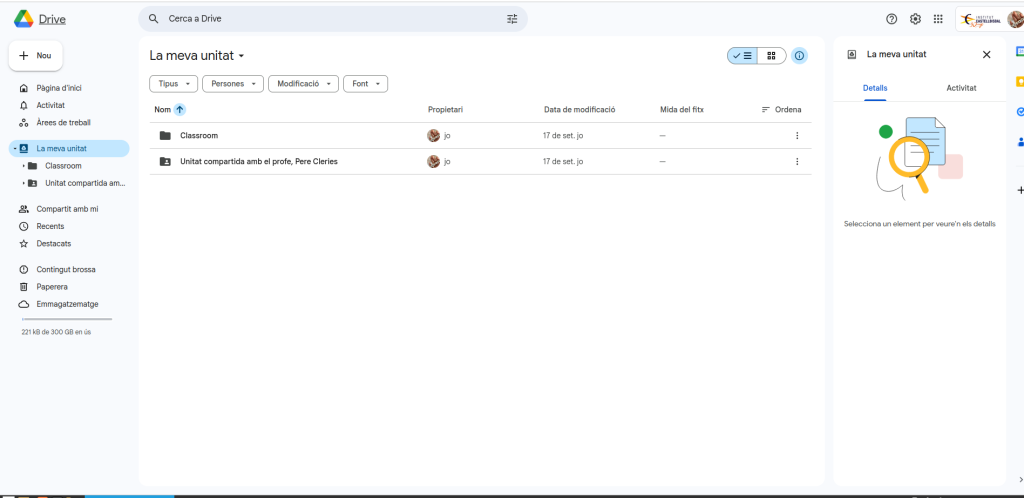Screen dimensions: 1024x498
Task: Click the Nou button
Action: click(36, 56)
